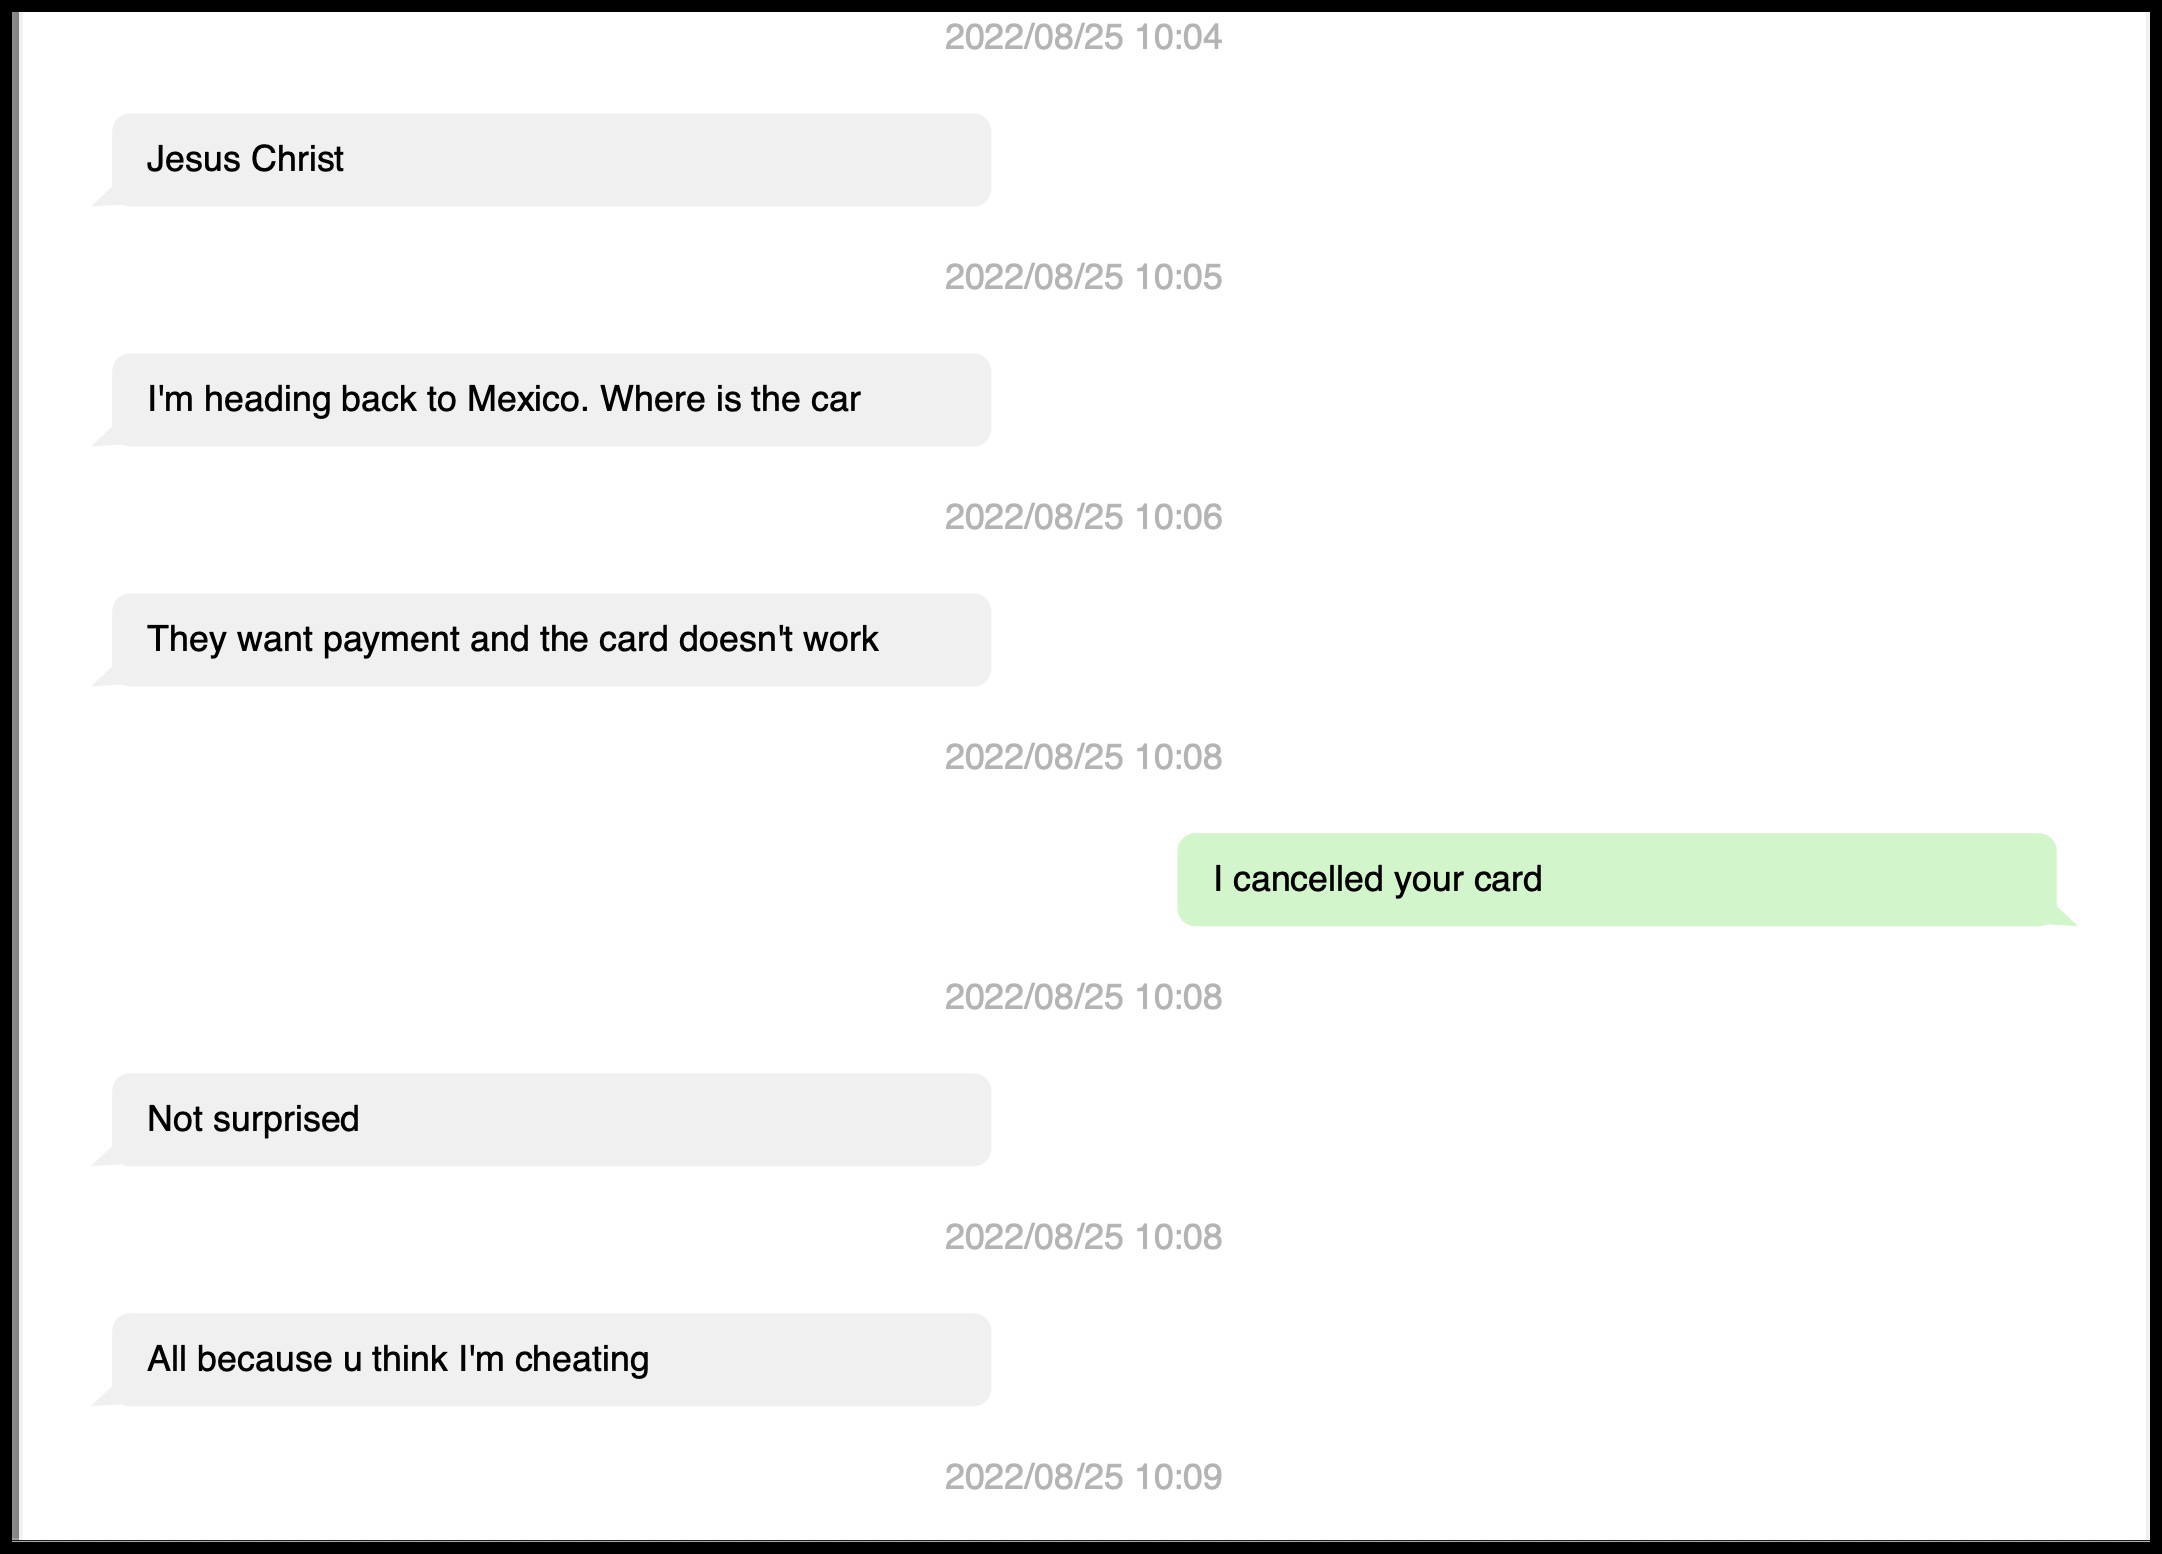Select the 10:08 timestamp above 'Not surprised'
The width and height of the screenshot is (2162, 1554).
(1083, 997)
